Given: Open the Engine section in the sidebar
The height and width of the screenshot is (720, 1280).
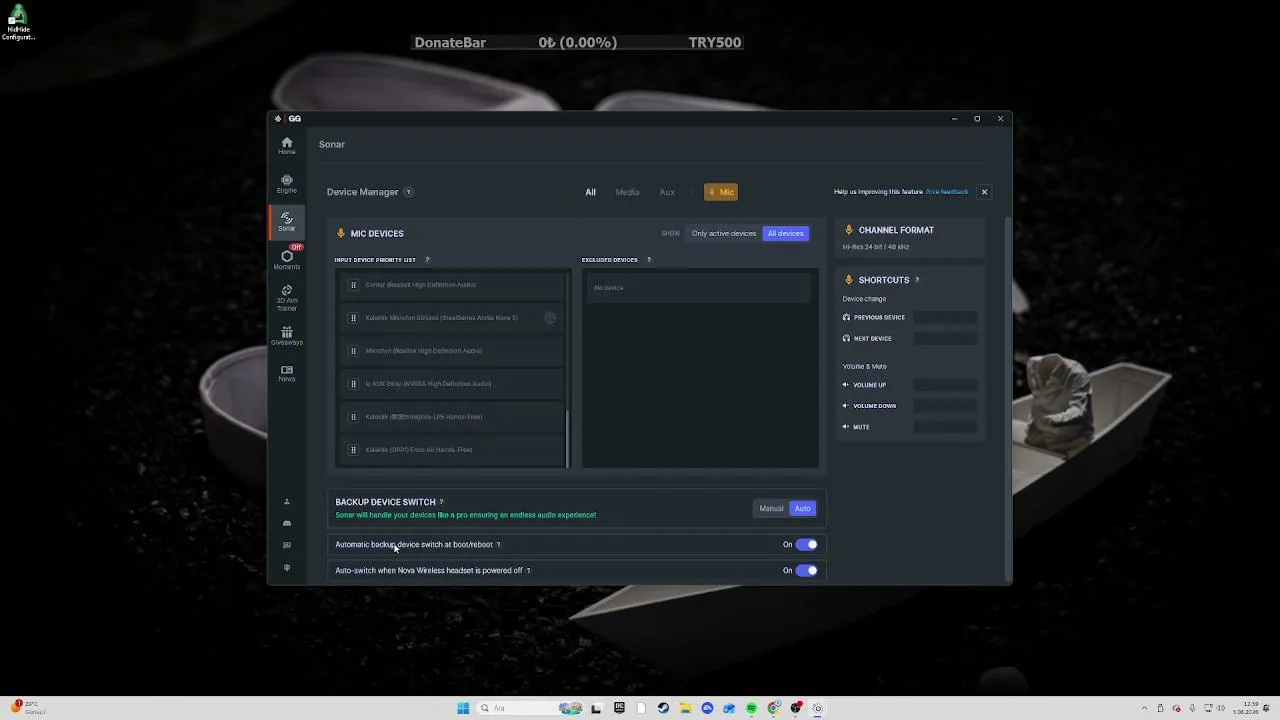Looking at the screenshot, I should [x=287, y=184].
